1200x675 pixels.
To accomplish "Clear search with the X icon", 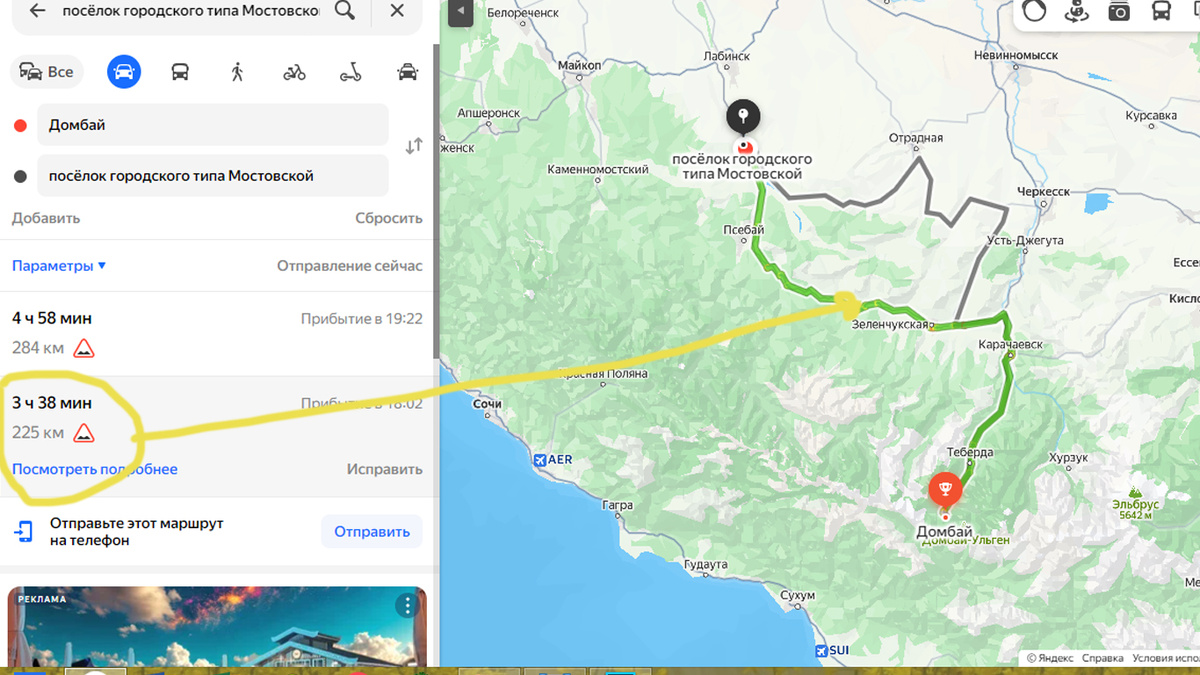I will 397,11.
